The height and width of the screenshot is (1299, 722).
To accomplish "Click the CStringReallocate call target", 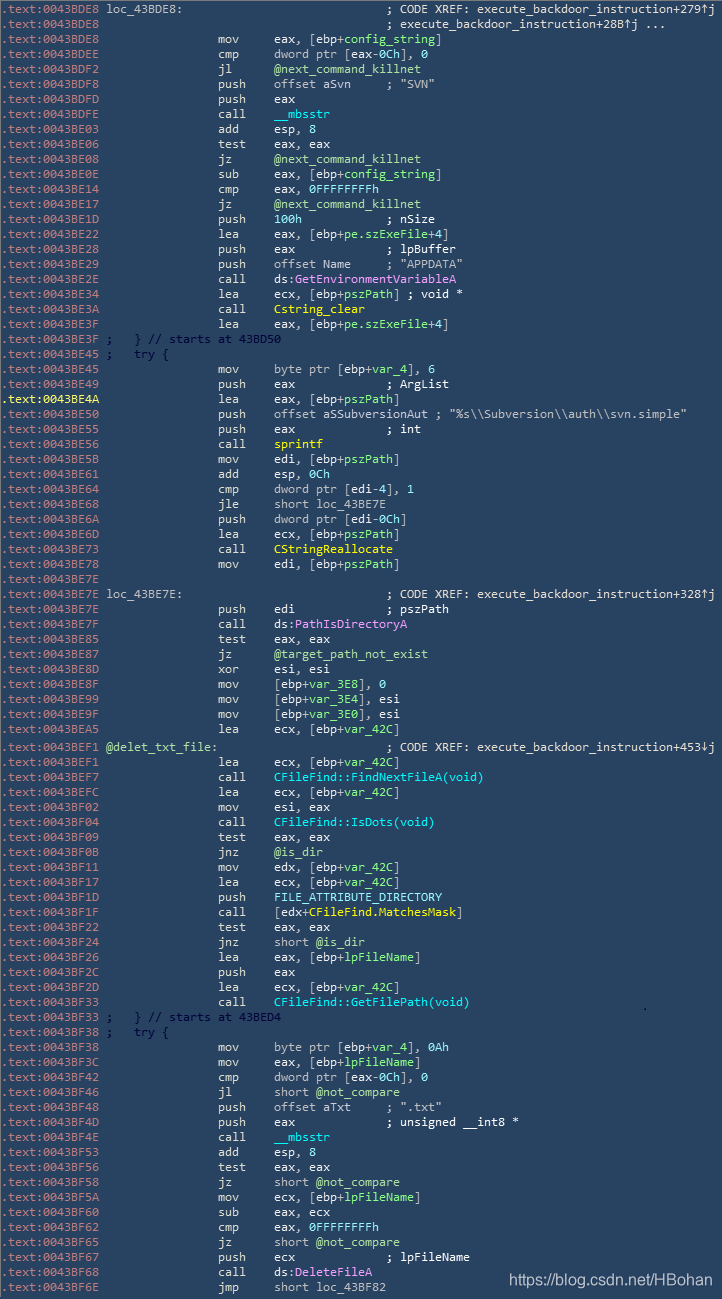I will click(x=333, y=549).
